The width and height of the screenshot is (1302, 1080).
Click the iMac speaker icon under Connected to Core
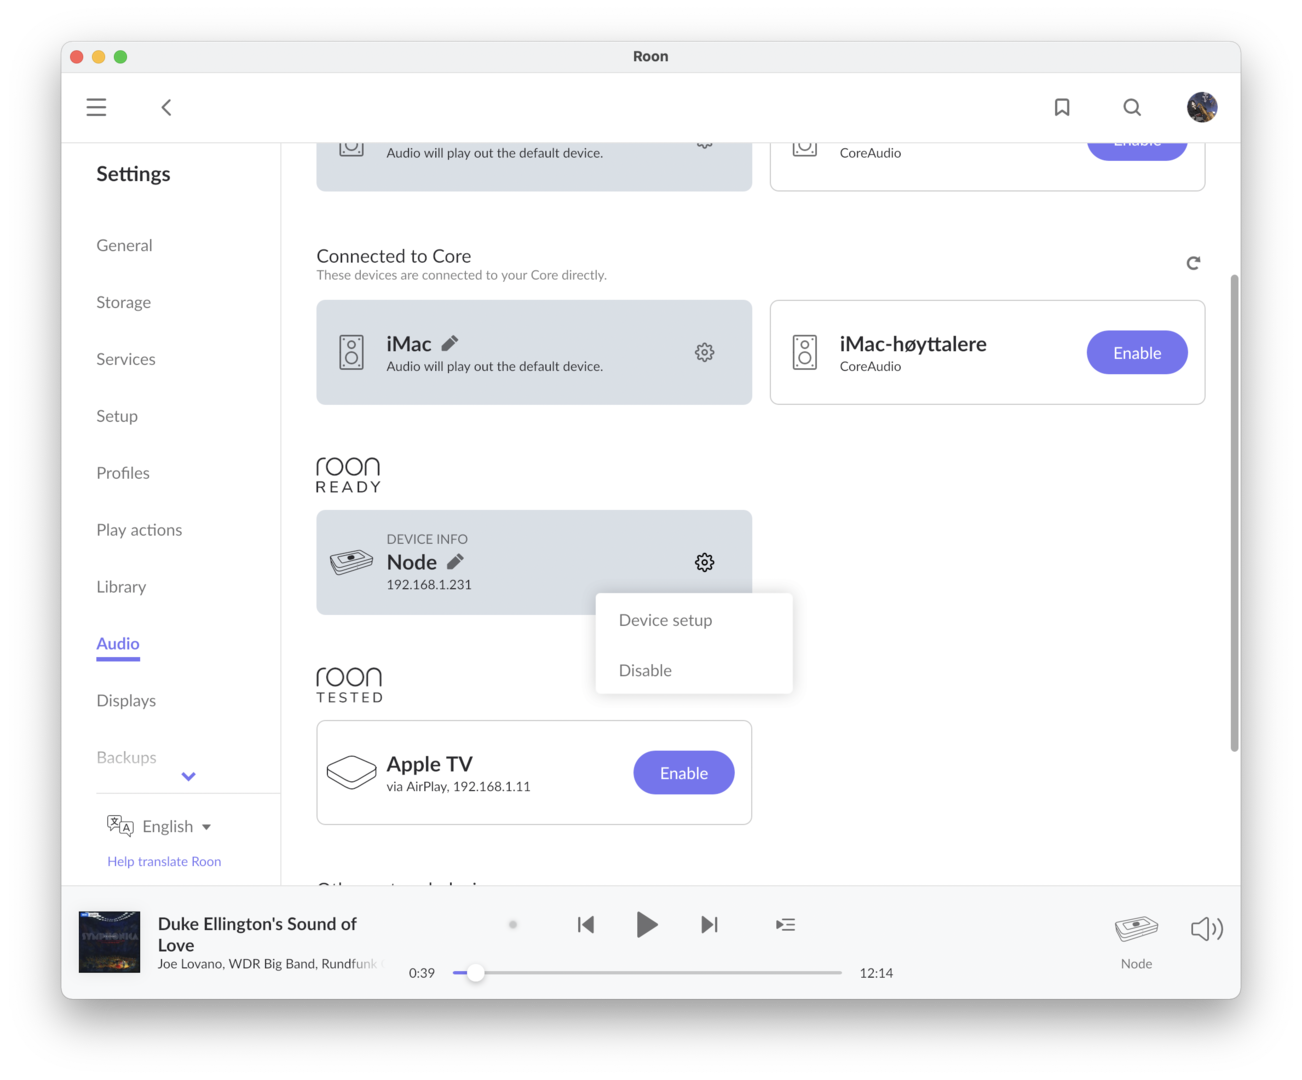pyautogui.click(x=352, y=352)
